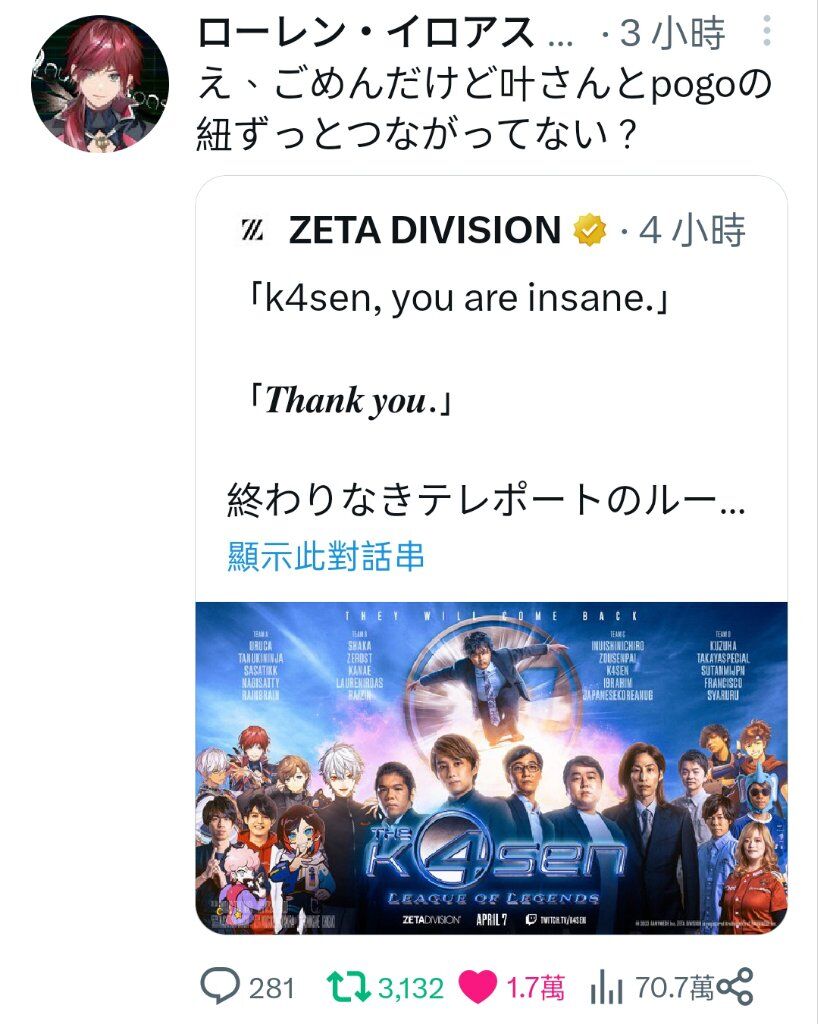Click the 3,132 retweet count
The image size is (818, 1024).
pos(411,988)
